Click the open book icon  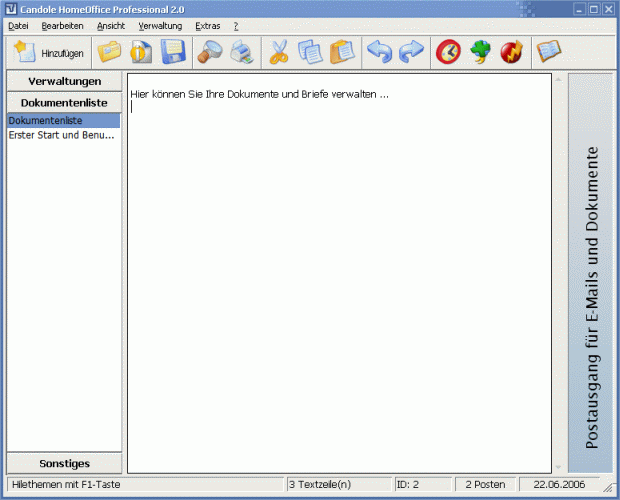548,52
